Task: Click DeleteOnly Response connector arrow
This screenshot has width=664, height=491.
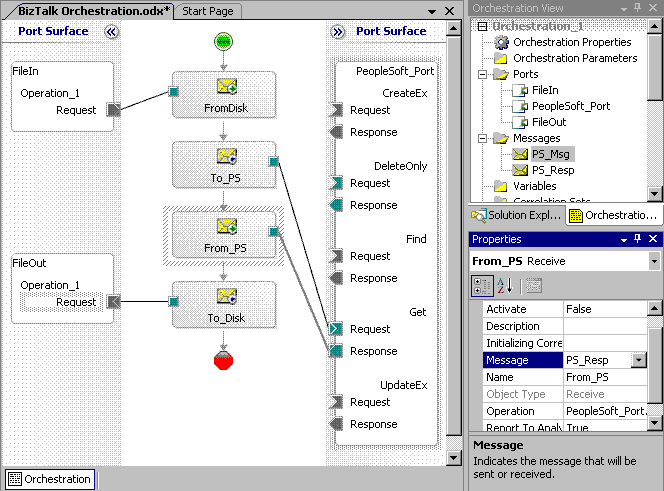Action: [x=337, y=205]
